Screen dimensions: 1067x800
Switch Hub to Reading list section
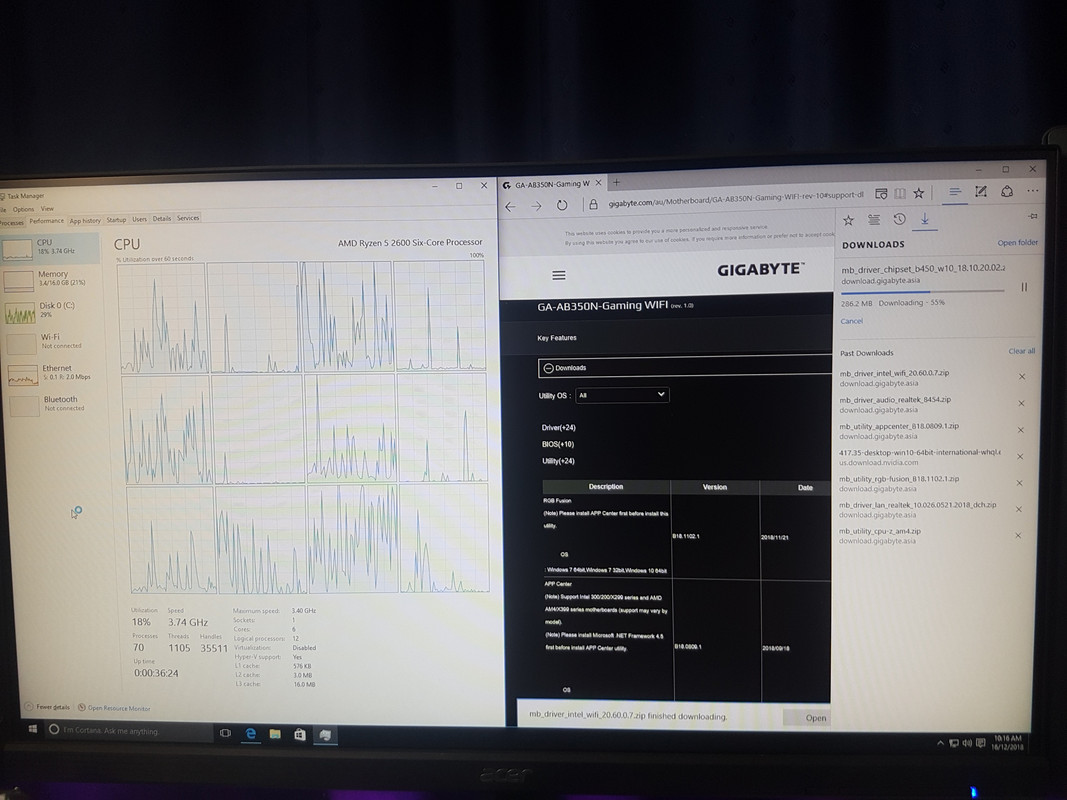click(x=874, y=220)
